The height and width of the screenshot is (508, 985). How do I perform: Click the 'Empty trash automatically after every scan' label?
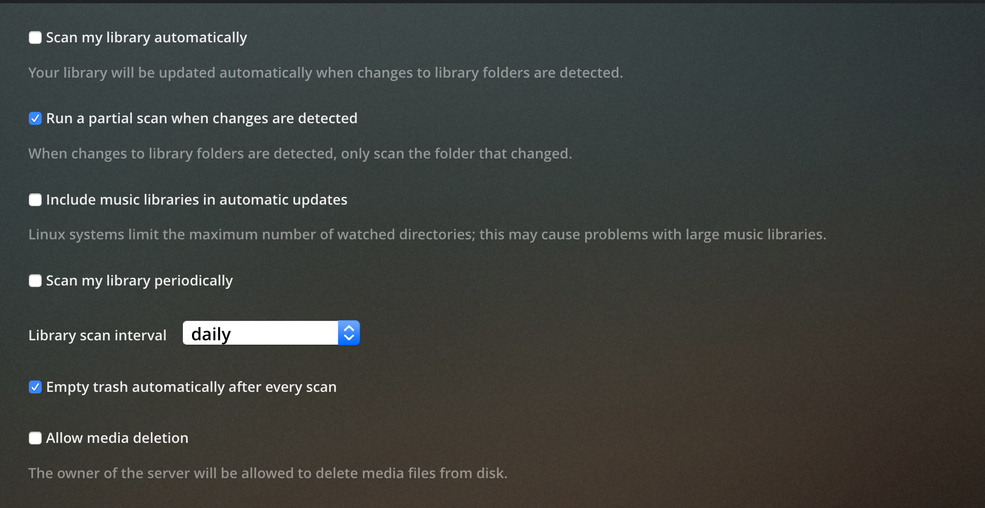(191, 387)
